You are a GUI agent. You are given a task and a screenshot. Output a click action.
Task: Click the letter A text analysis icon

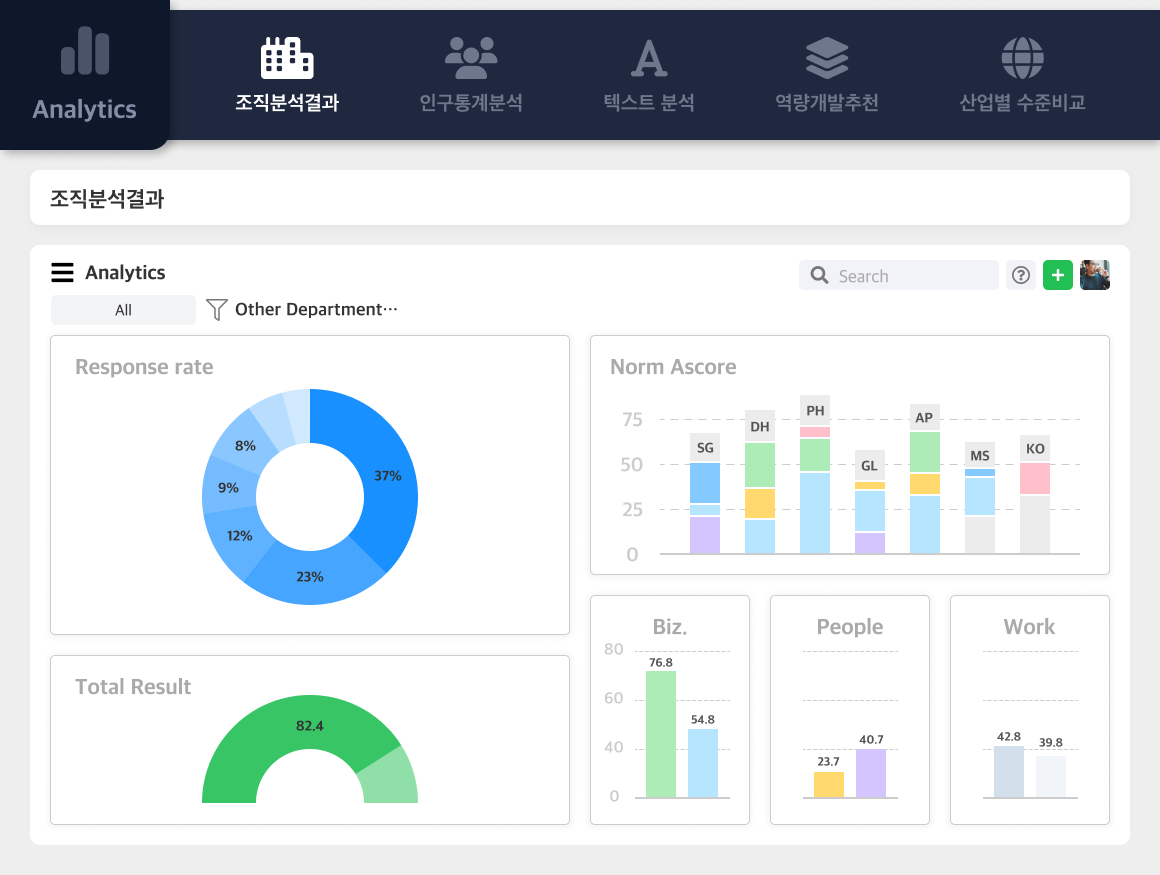pos(648,58)
